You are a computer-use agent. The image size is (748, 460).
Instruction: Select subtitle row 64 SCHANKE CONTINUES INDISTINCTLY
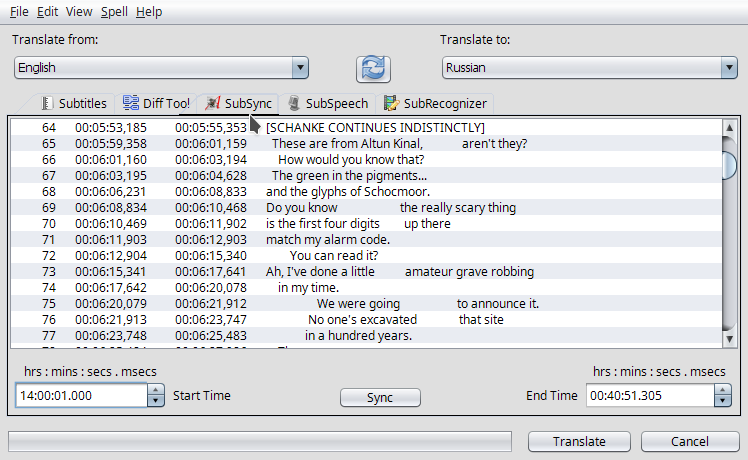pos(366,127)
